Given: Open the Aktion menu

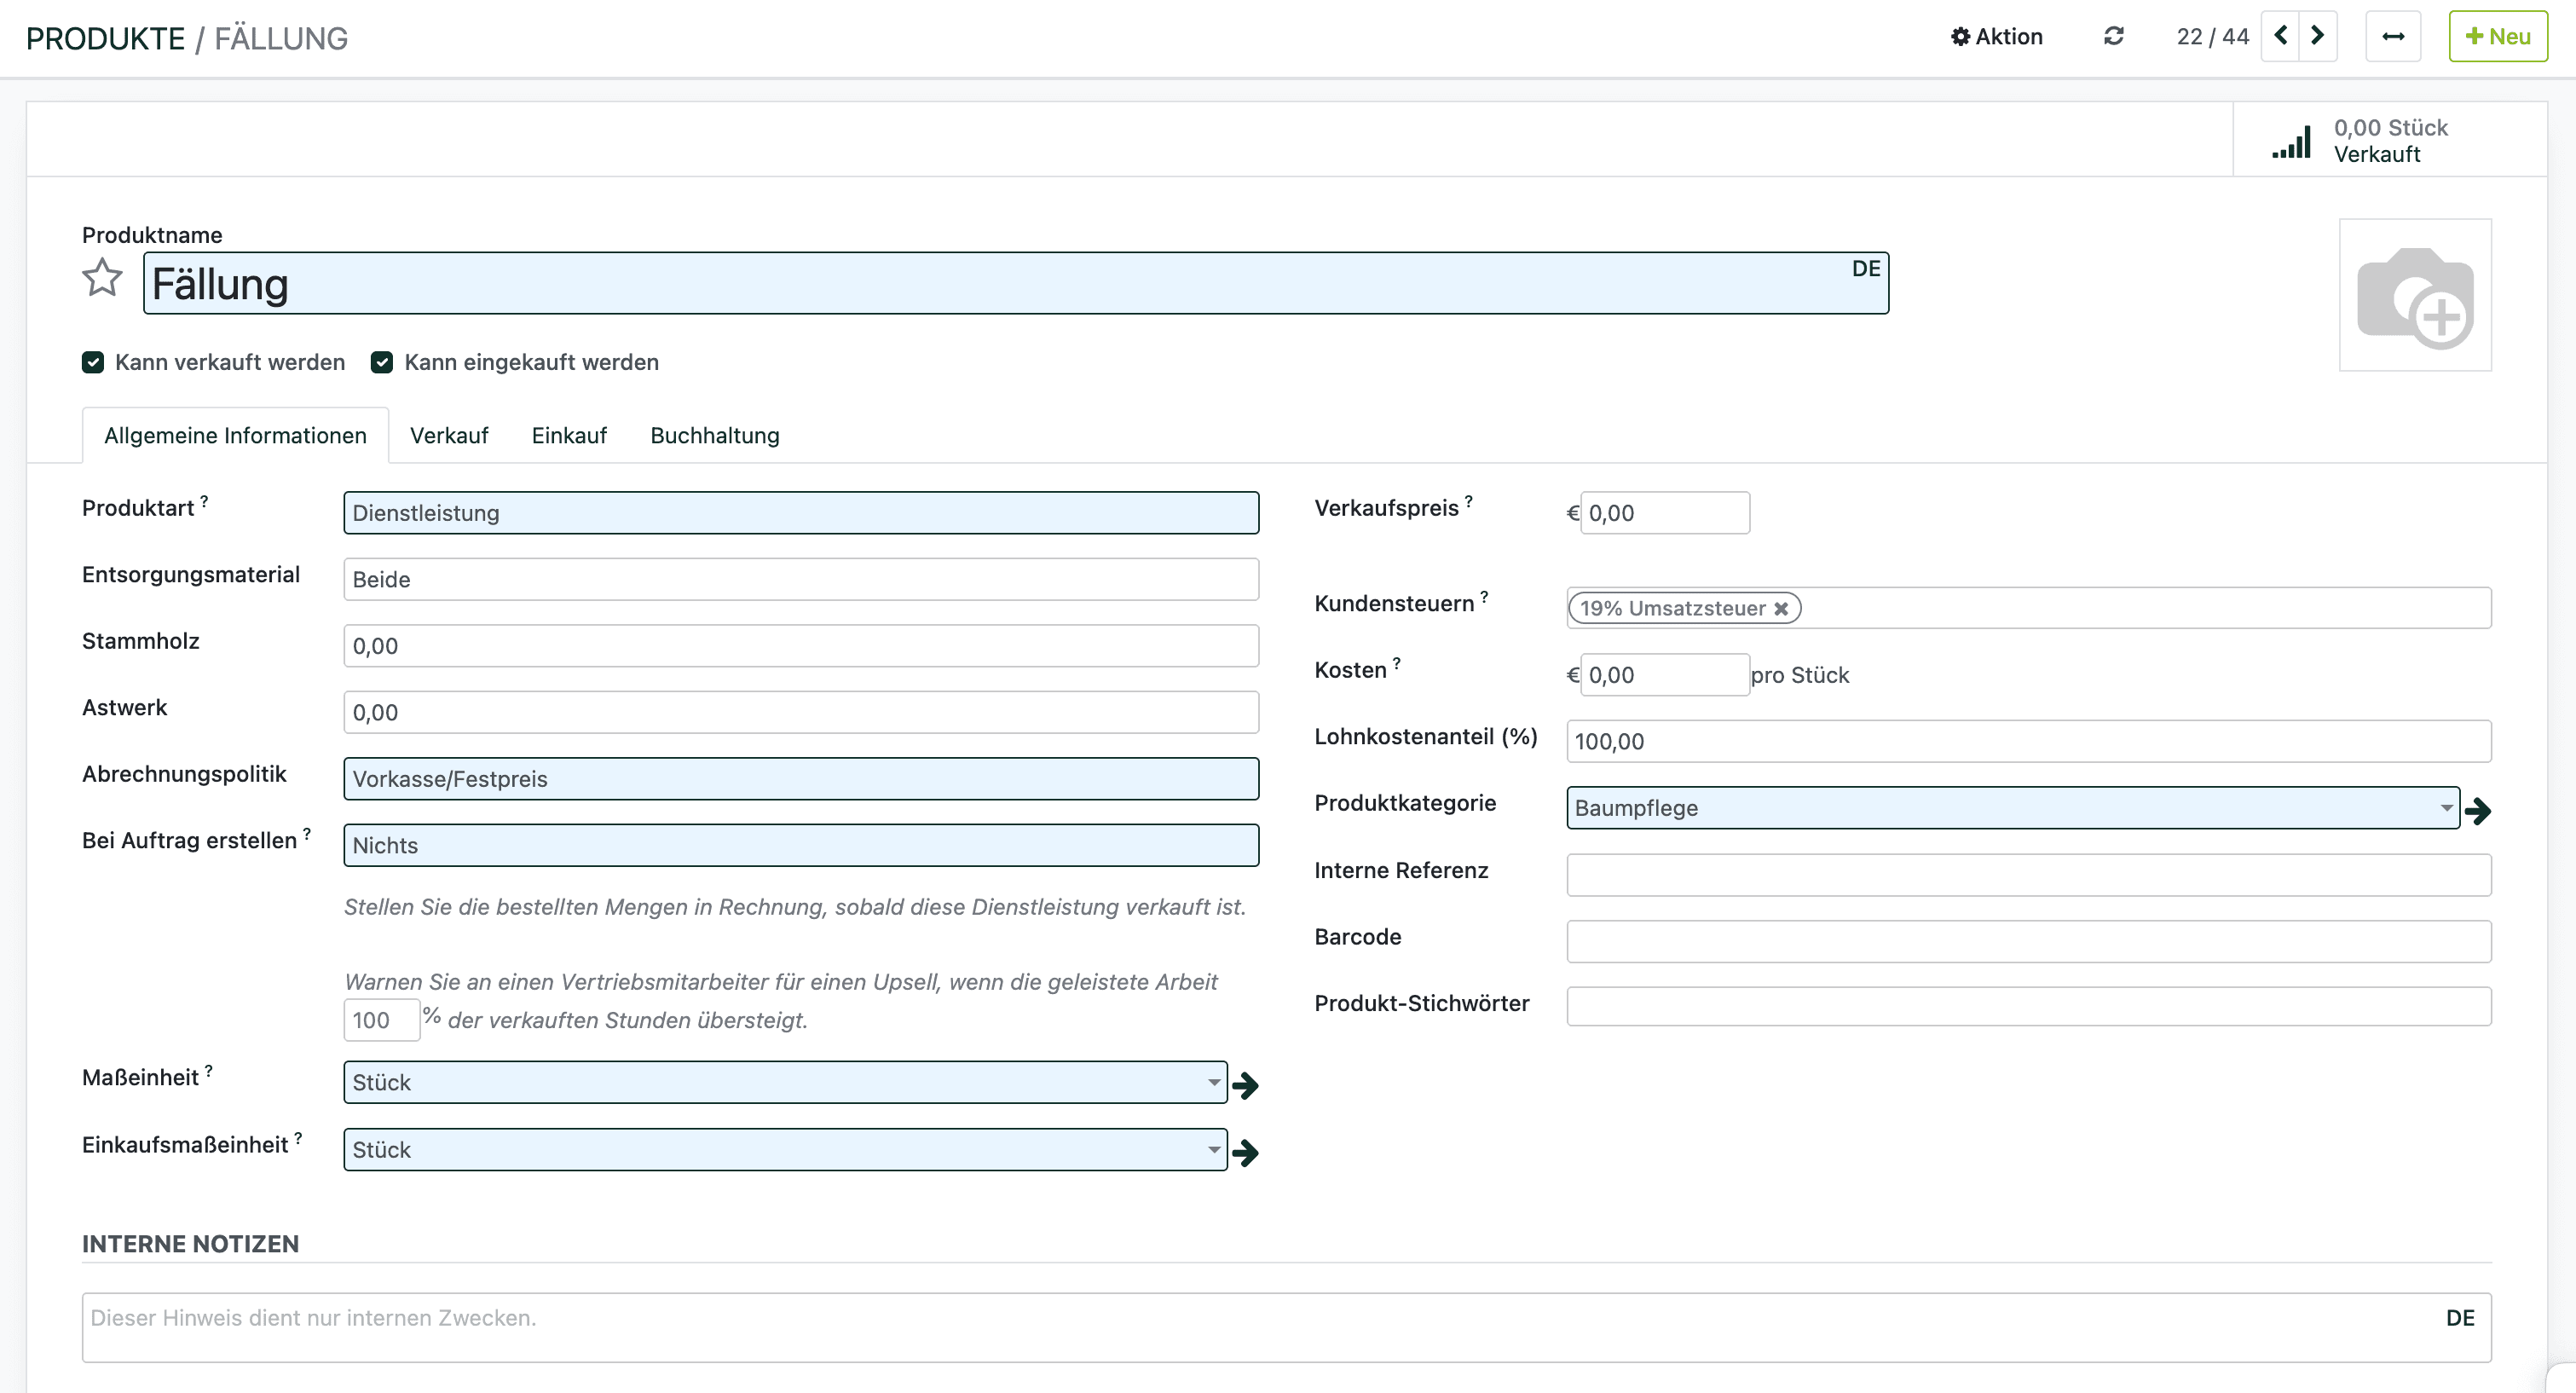Looking at the screenshot, I should (x=1996, y=37).
